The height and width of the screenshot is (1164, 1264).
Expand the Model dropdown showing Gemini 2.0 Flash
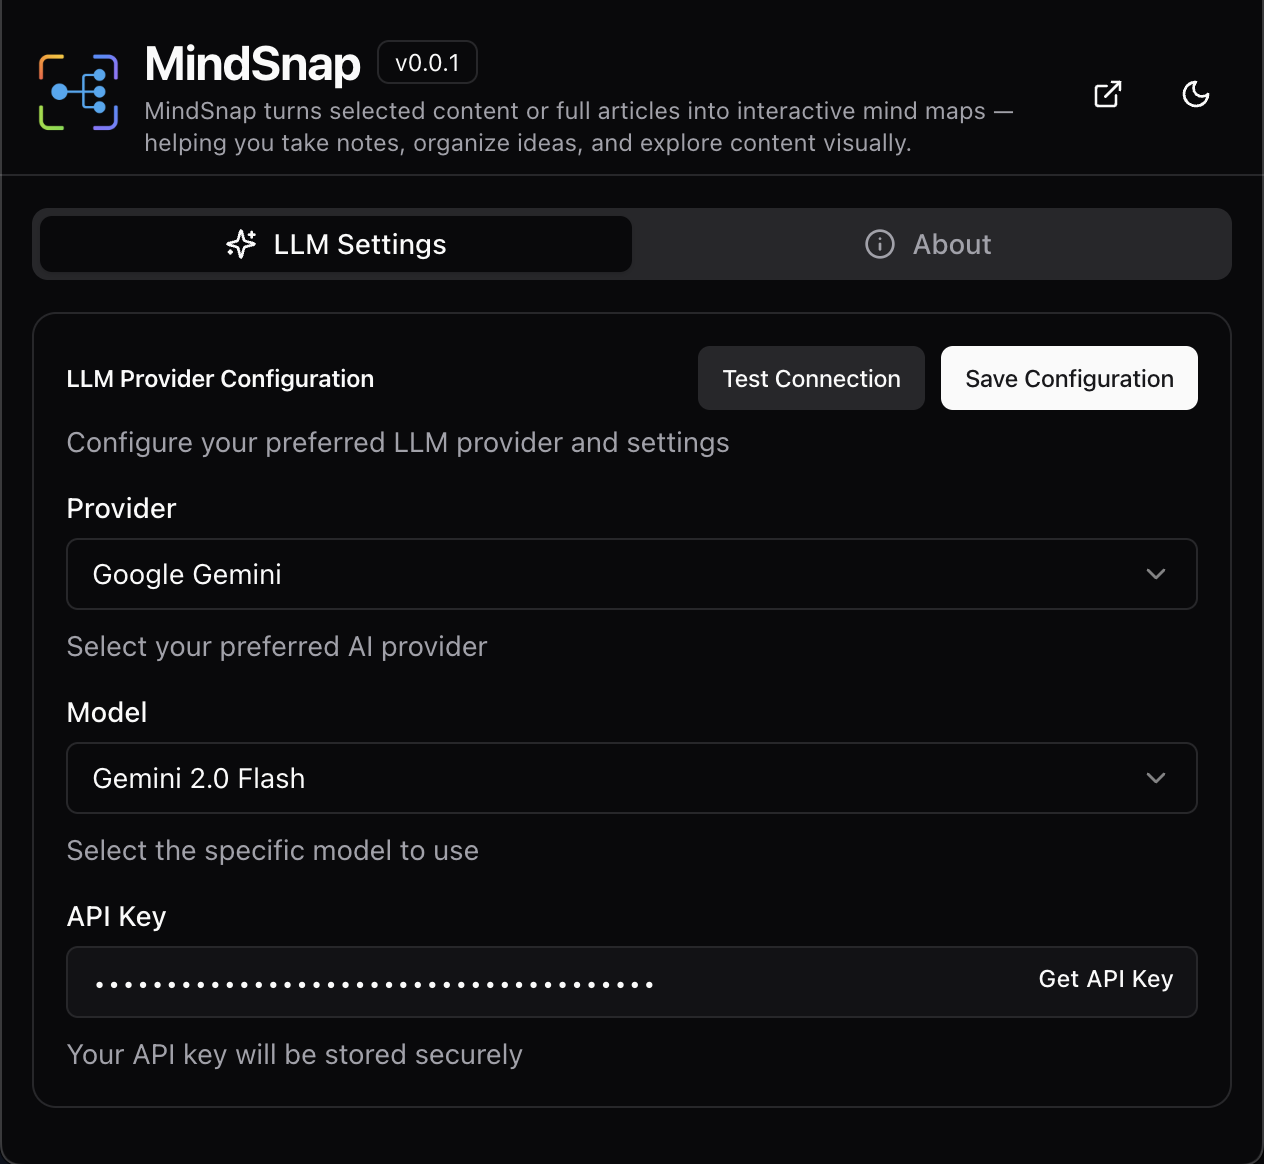click(632, 778)
